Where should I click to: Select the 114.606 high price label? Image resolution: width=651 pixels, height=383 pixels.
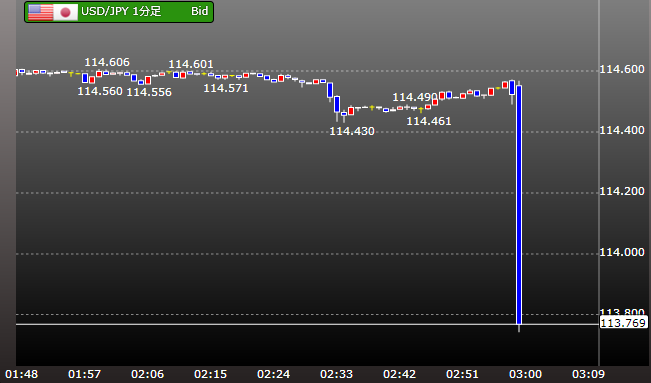pyautogui.click(x=107, y=62)
